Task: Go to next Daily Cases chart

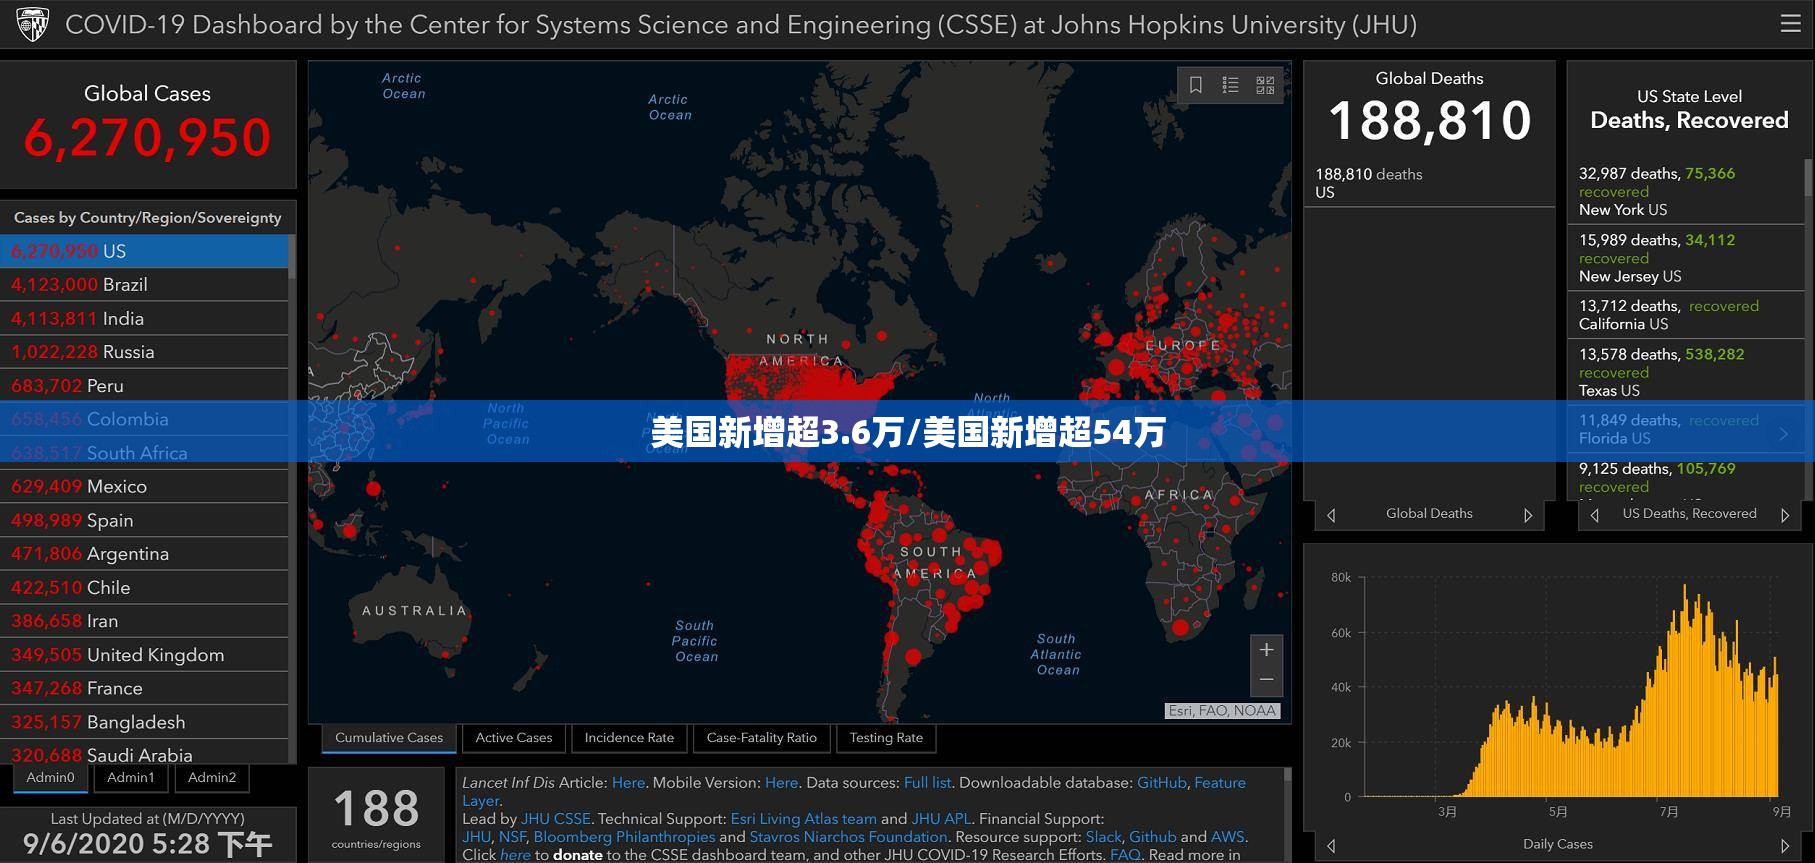Action: tap(1785, 846)
